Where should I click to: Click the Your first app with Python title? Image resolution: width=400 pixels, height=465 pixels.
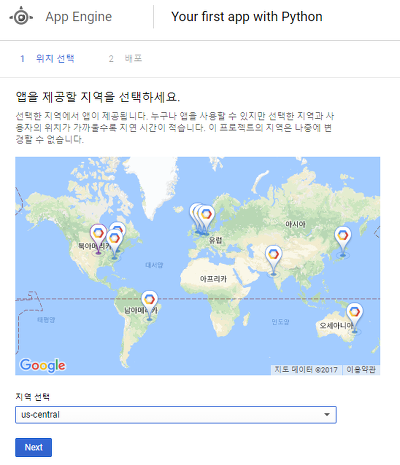coord(247,17)
